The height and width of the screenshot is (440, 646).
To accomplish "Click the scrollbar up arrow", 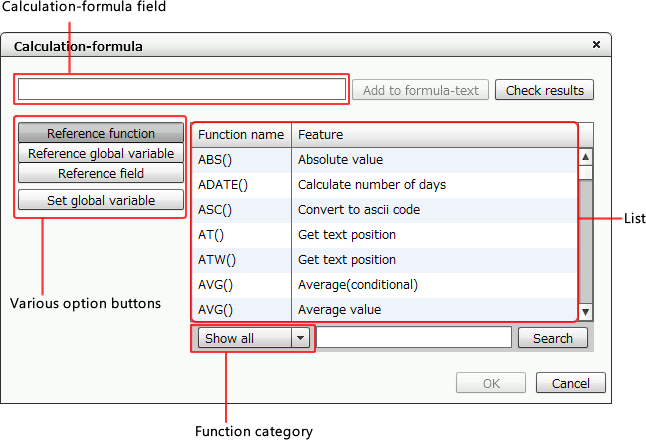I will click(x=585, y=157).
